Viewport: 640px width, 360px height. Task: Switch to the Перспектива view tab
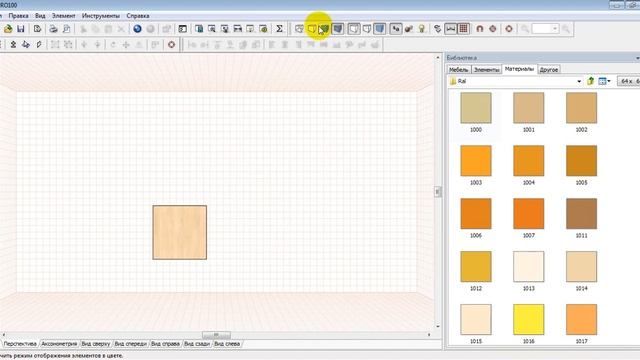[20, 344]
